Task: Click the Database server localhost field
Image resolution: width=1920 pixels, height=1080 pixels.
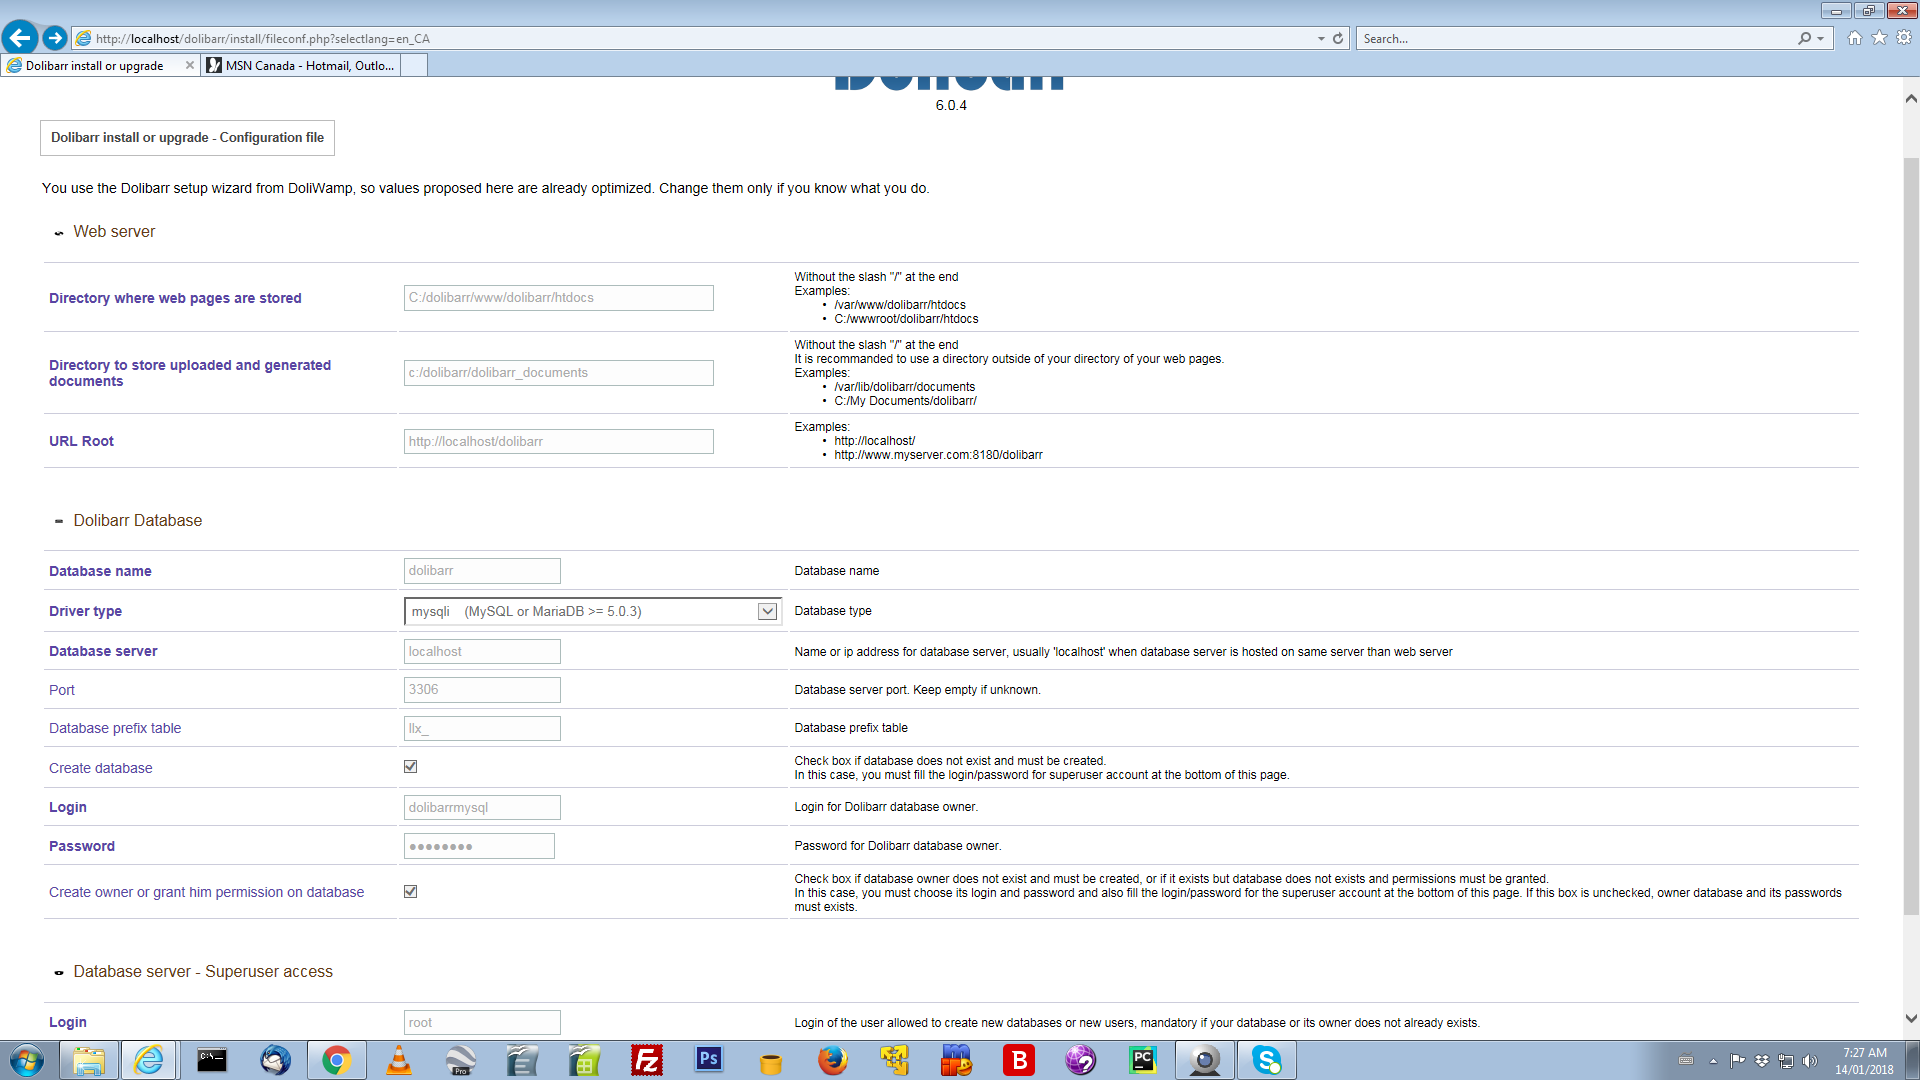Action: click(482, 651)
